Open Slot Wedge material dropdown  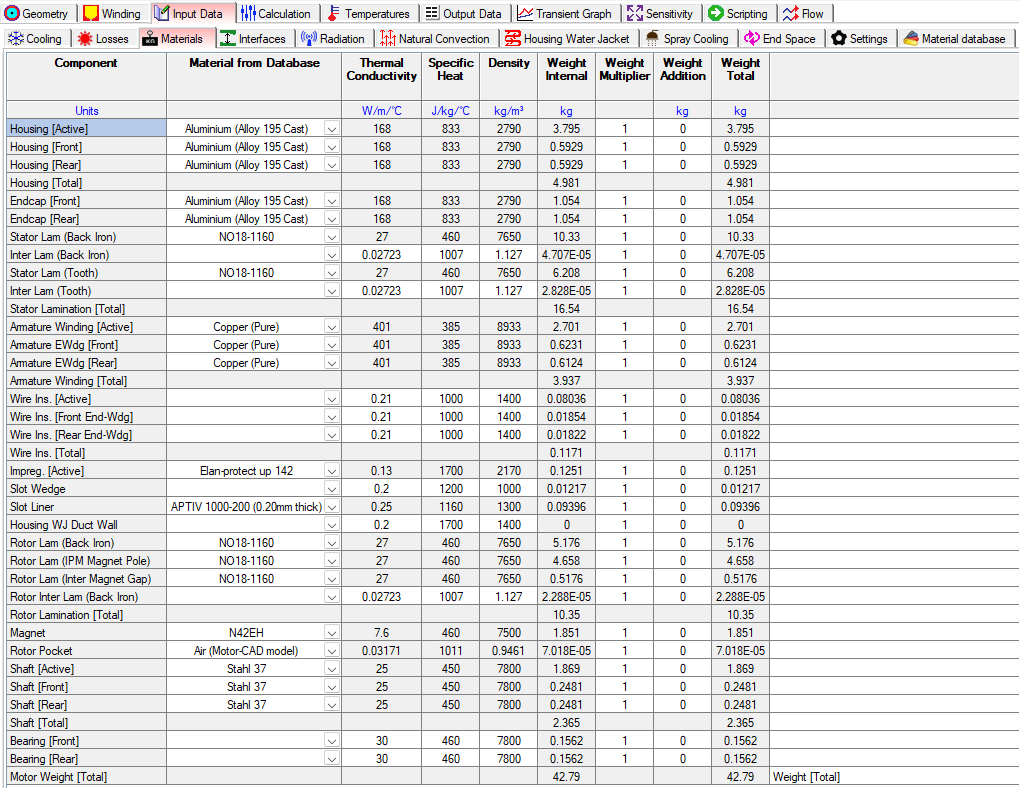331,489
